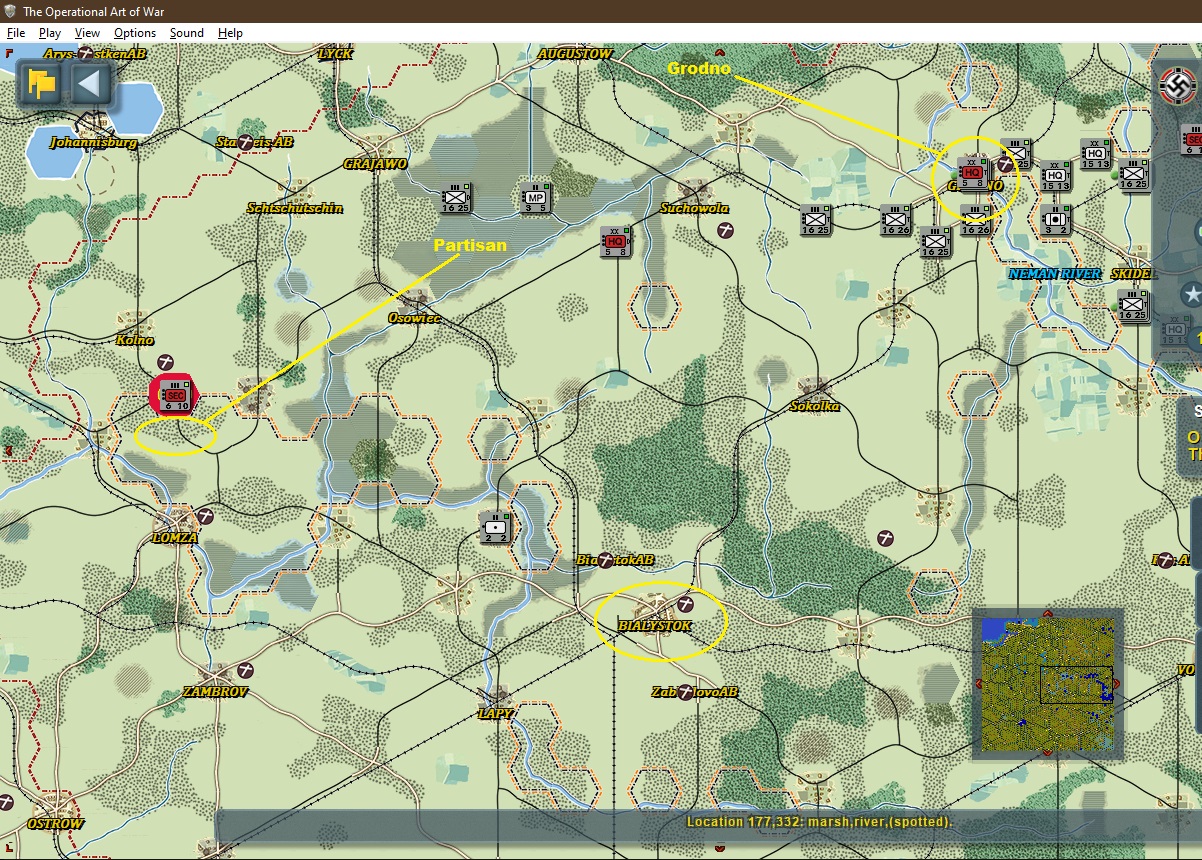Select the red SEC unit 6 10 near Kolno

(176, 395)
